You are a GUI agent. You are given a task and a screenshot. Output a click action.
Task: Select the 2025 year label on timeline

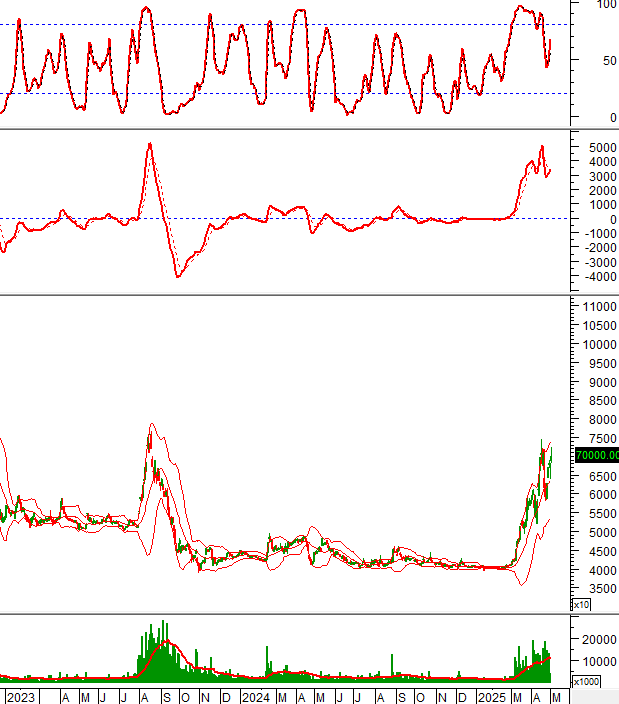click(492, 697)
